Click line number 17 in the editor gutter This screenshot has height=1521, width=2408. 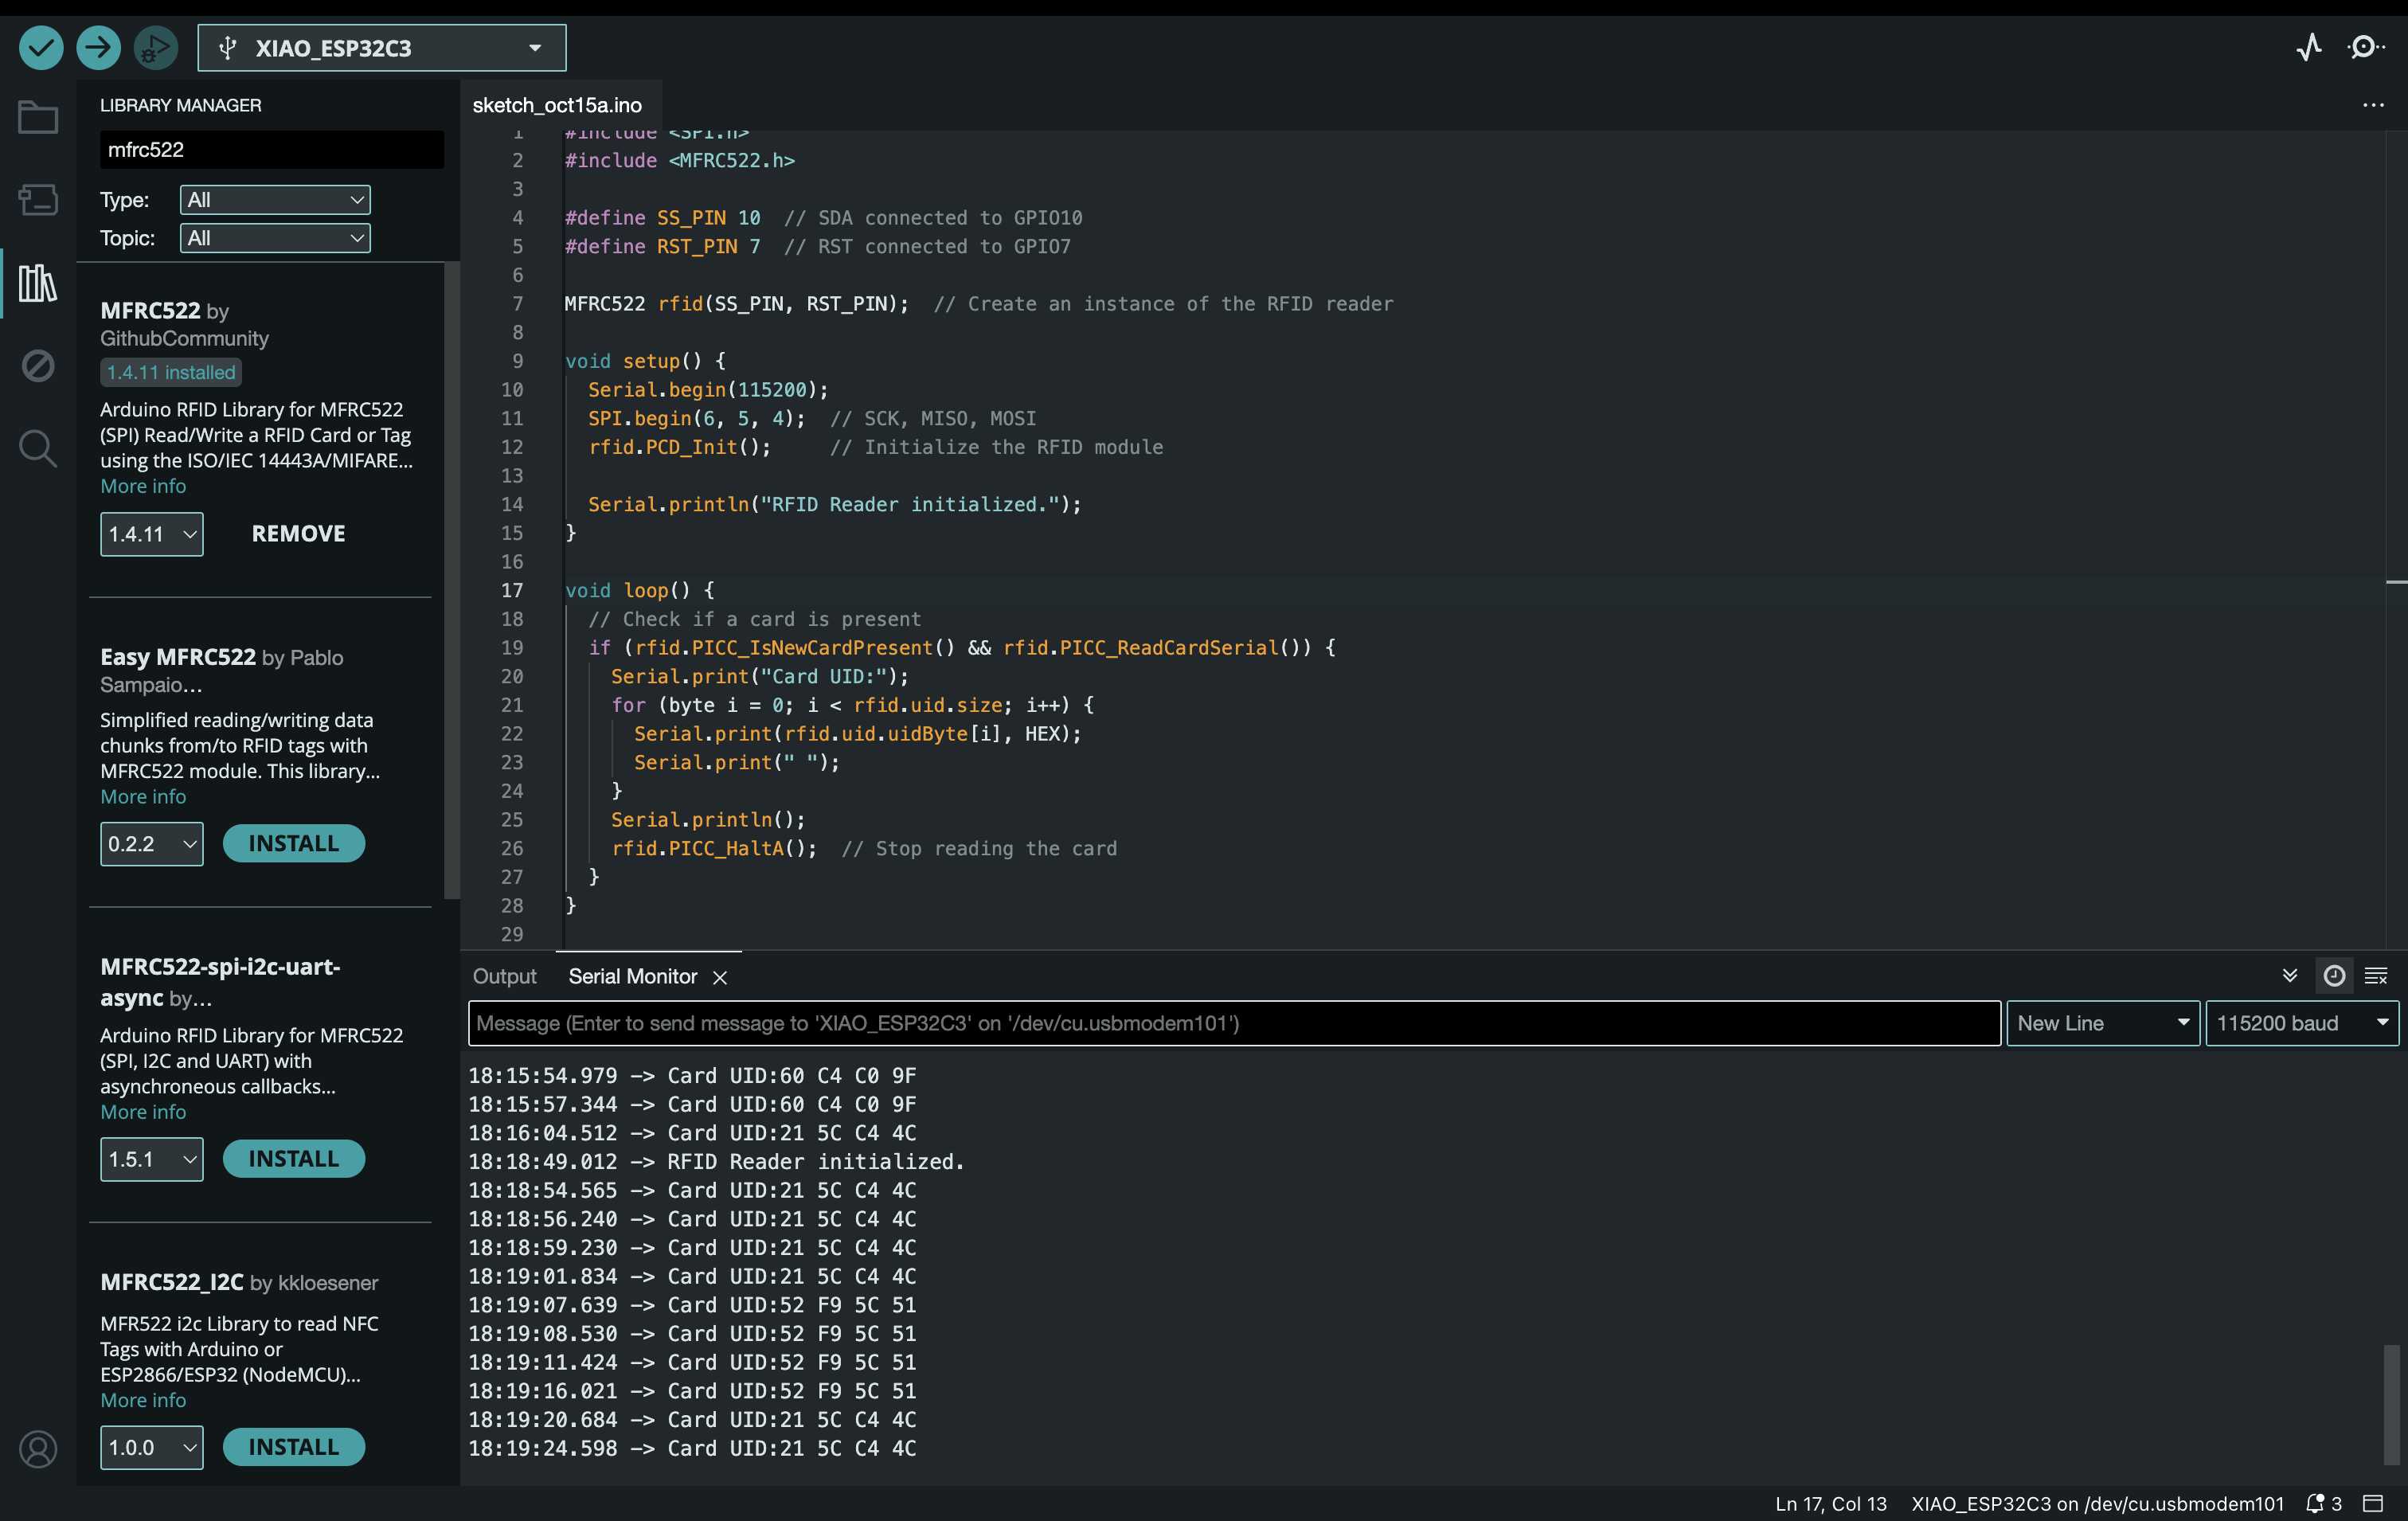point(512,590)
